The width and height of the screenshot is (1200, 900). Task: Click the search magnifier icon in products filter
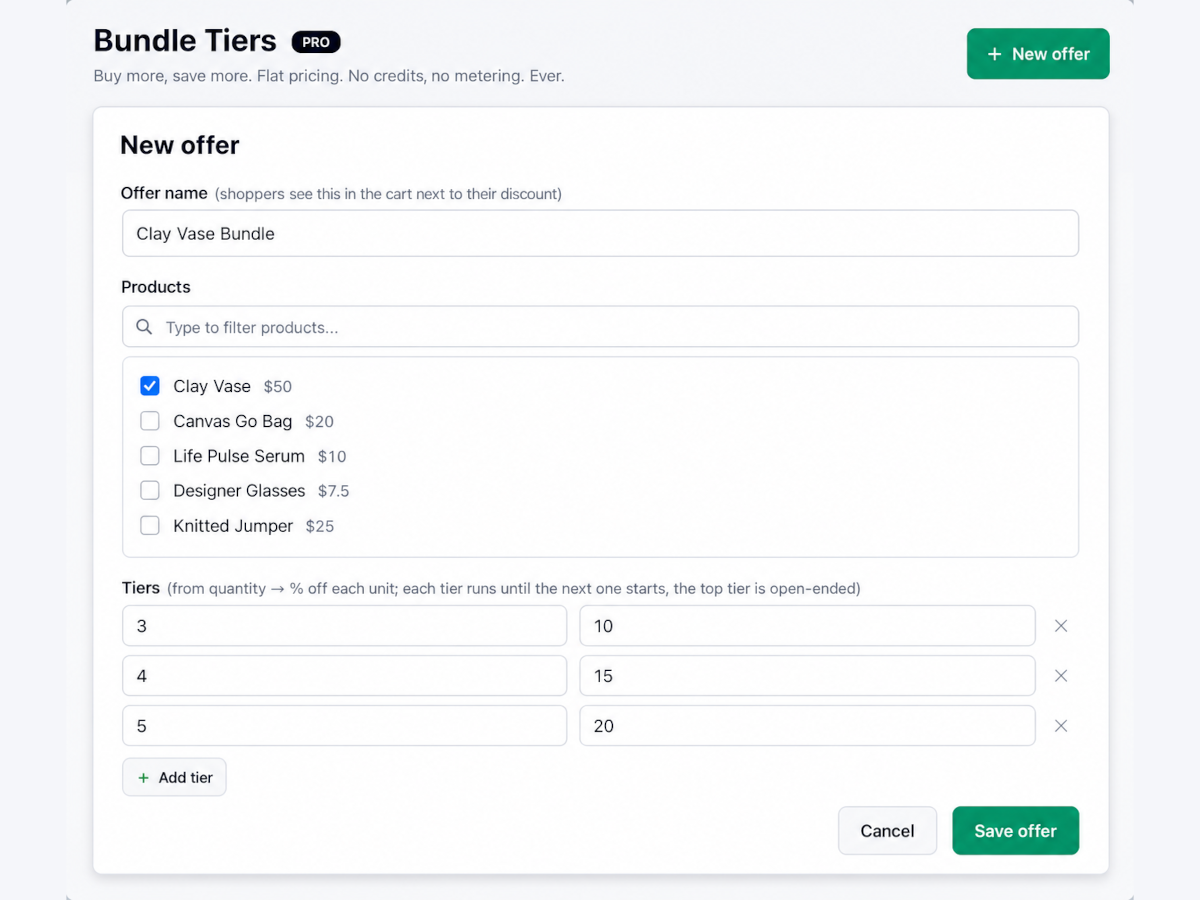tap(144, 327)
